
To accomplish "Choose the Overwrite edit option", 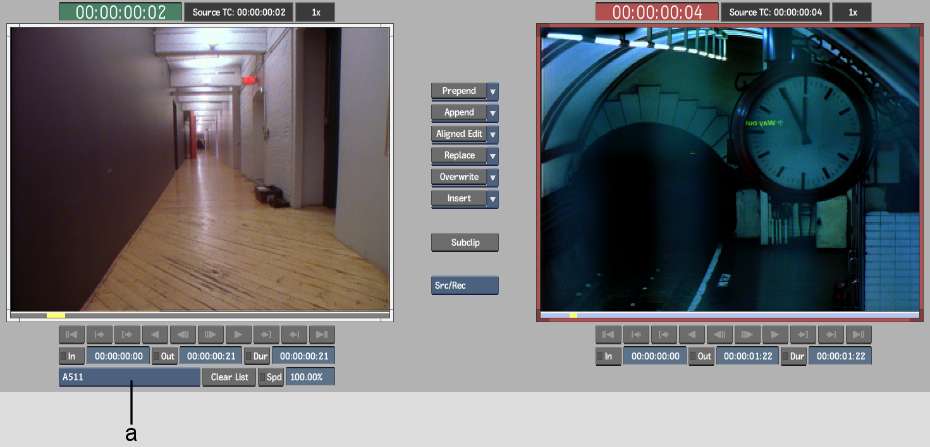I will coord(459,177).
